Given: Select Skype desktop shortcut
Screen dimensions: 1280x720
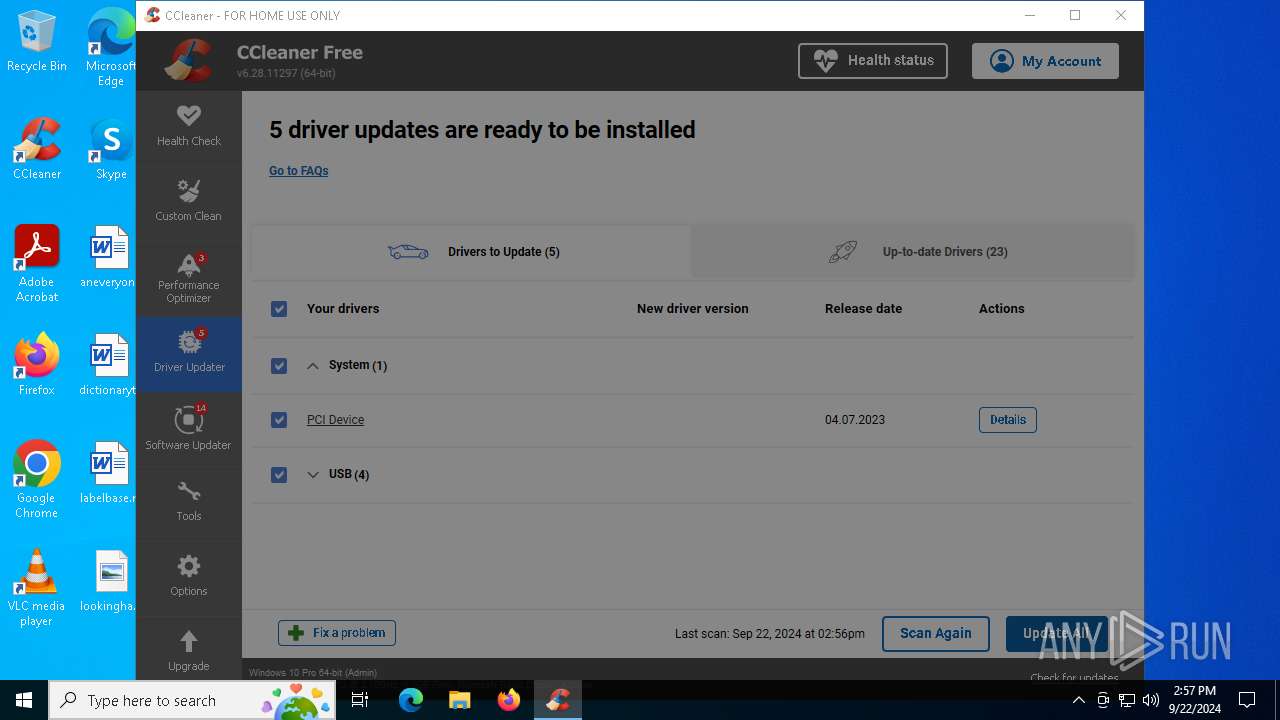Looking at the screenshot, I should click(x=111, y=150).
